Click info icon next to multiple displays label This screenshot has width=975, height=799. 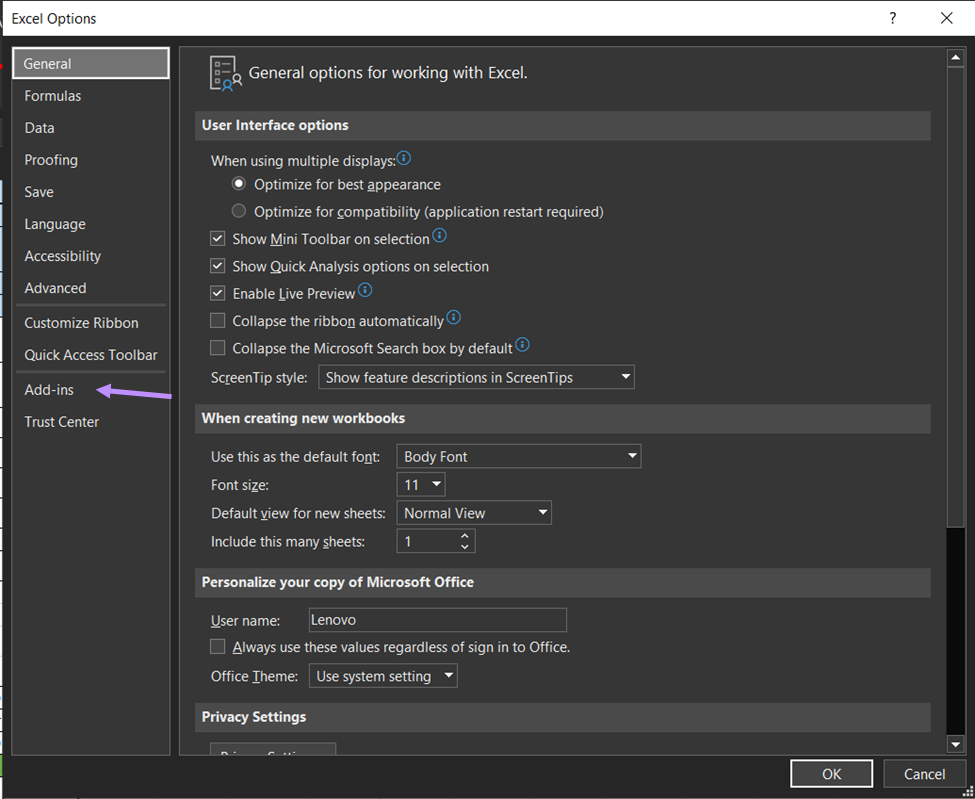[404, 158]
